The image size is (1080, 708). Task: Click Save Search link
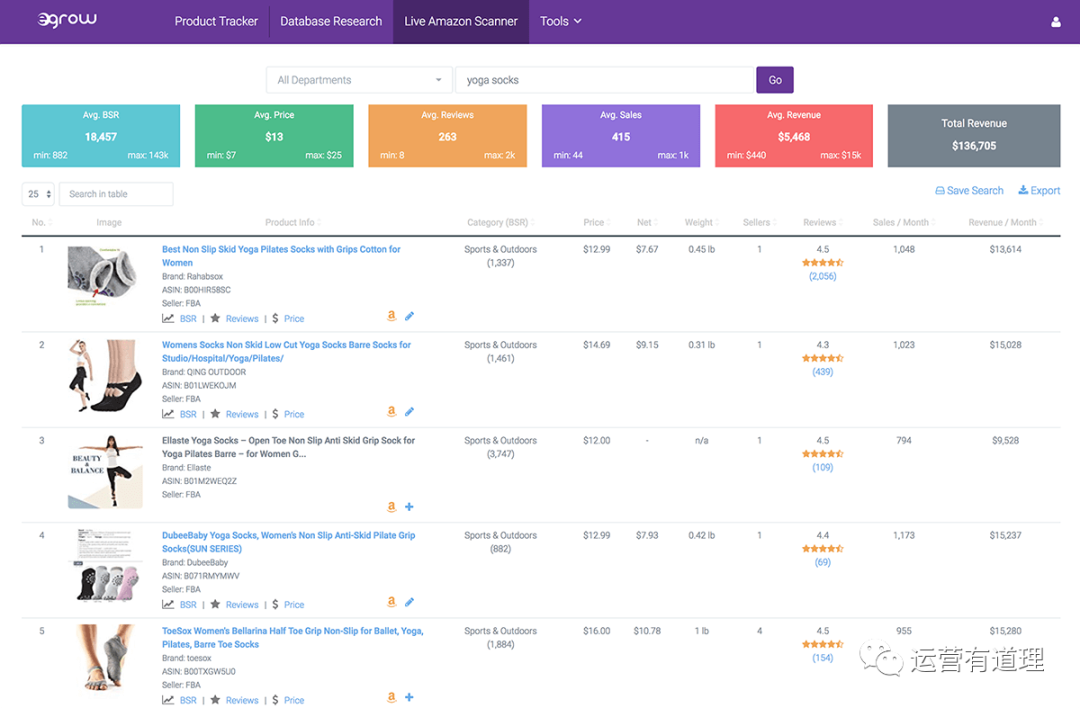point(969,191)
